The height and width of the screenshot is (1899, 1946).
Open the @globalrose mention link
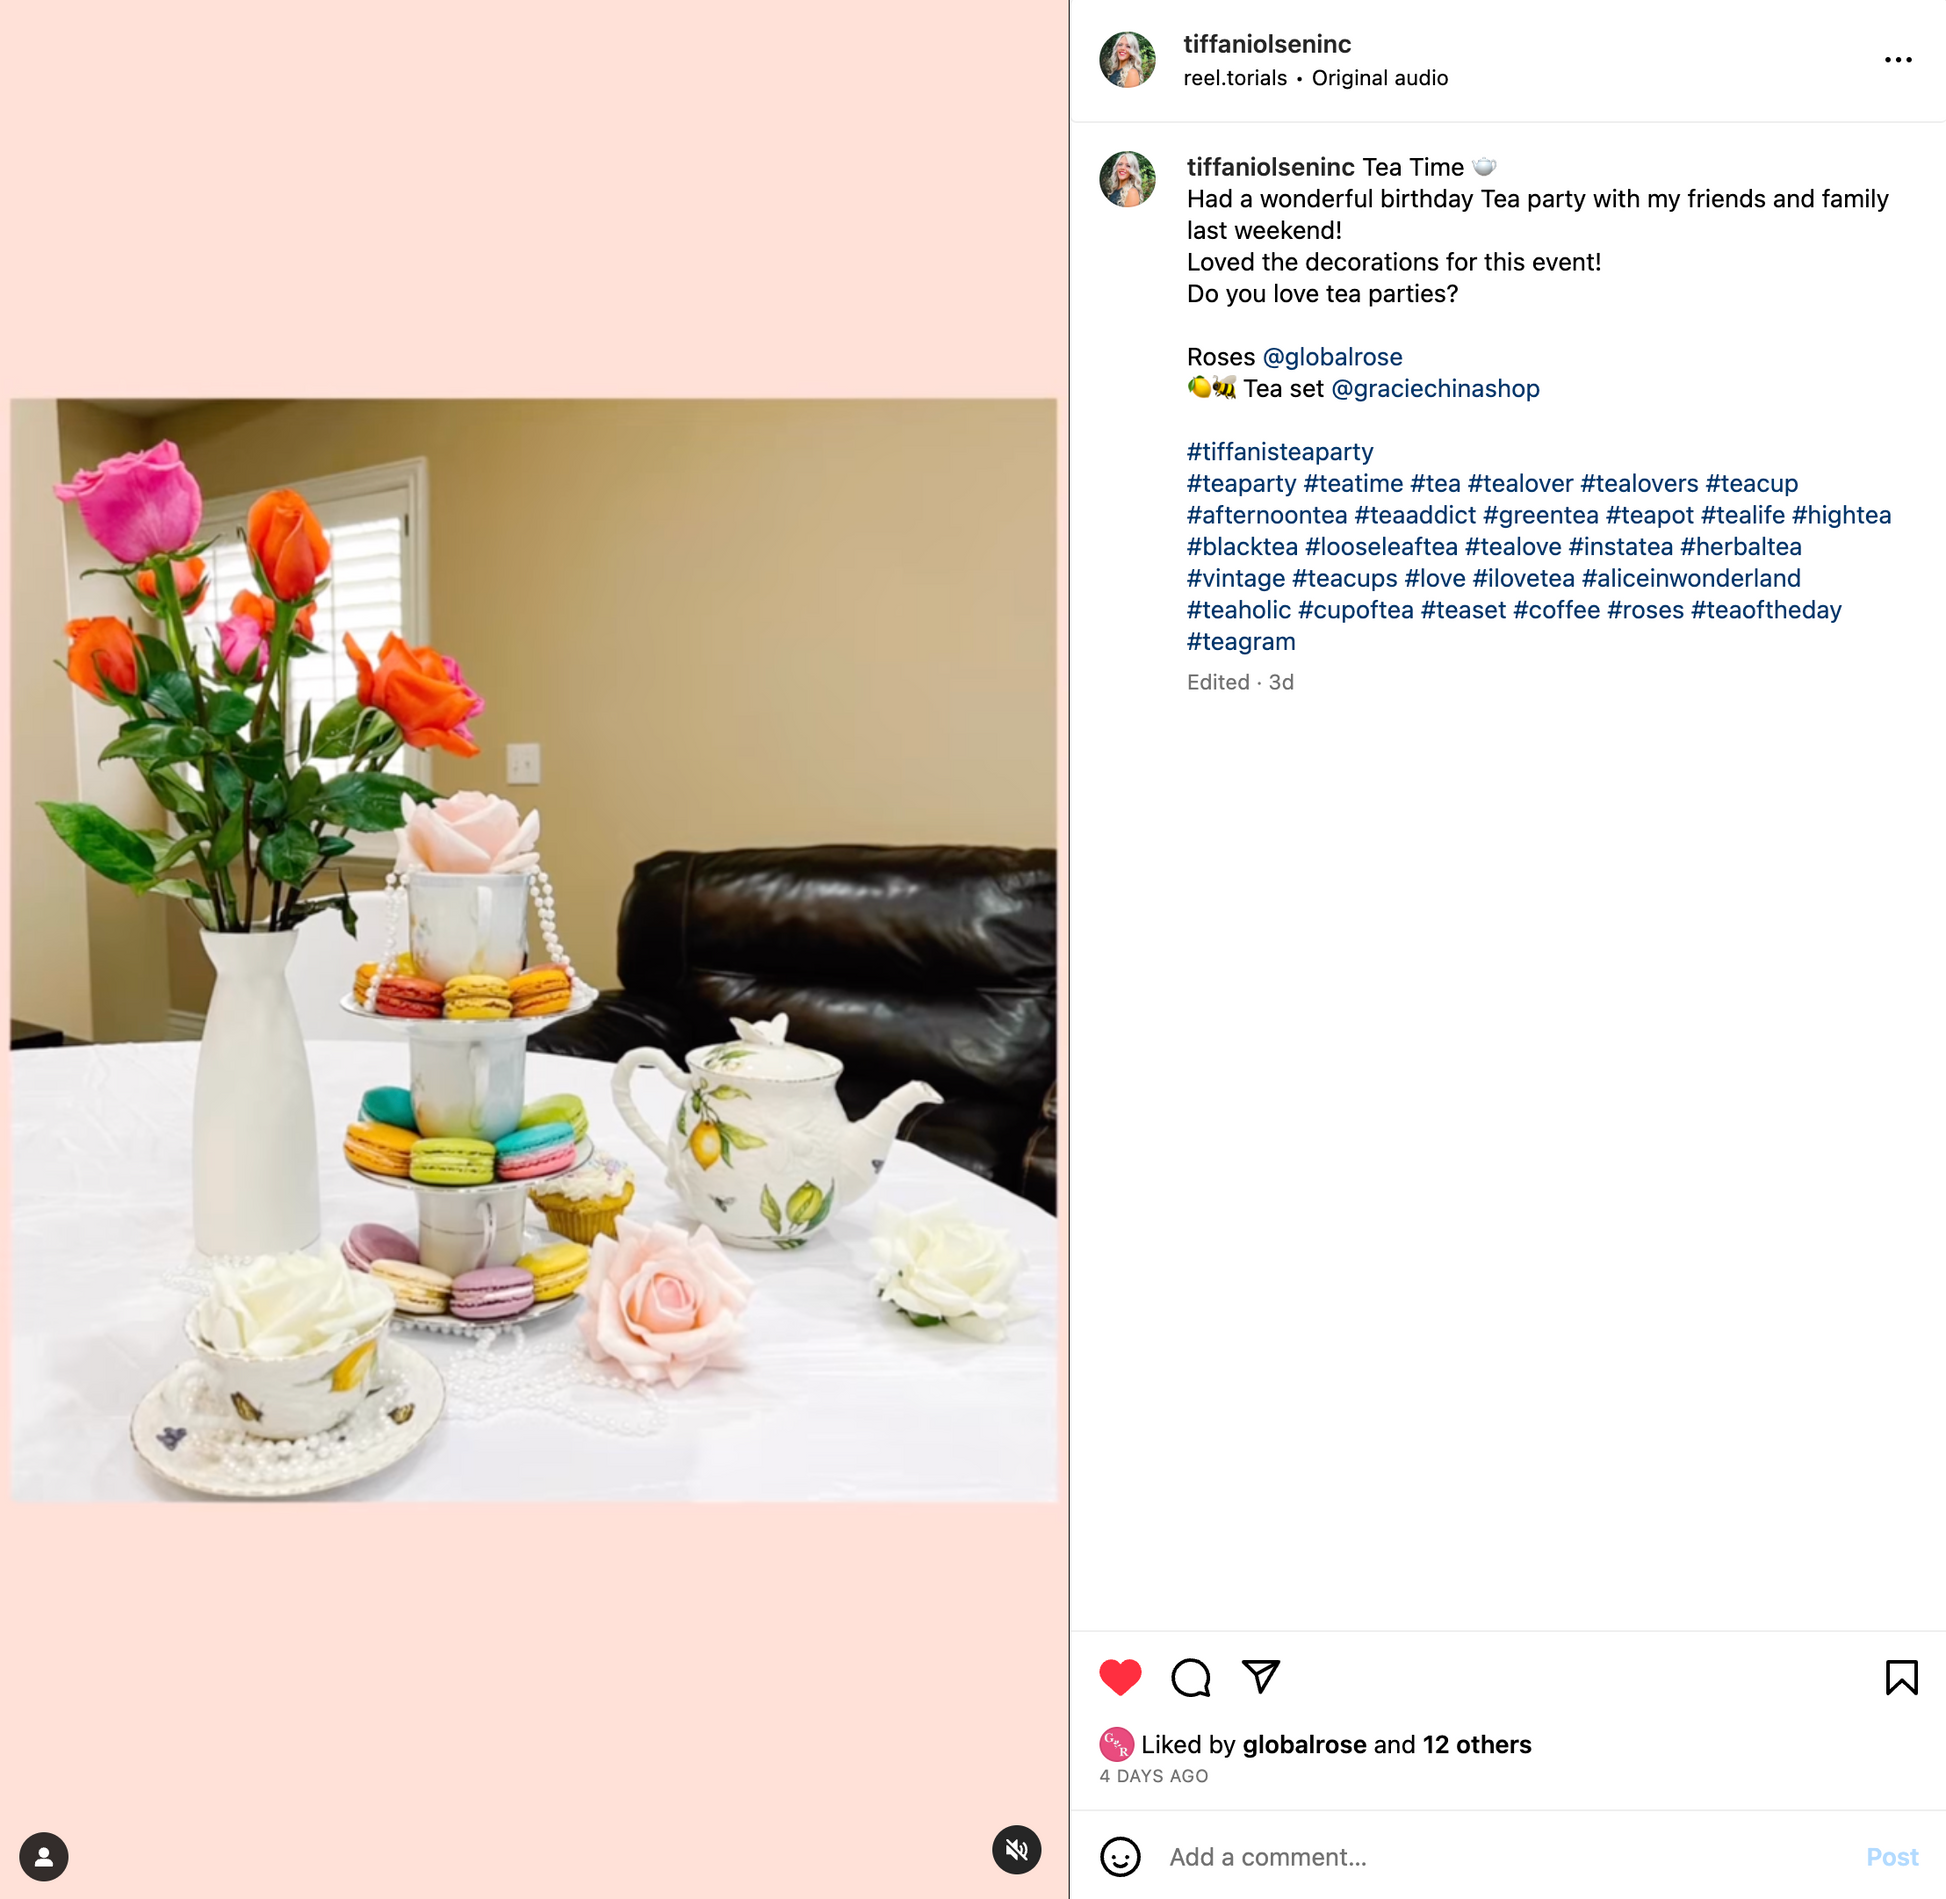click(1332, 357)
